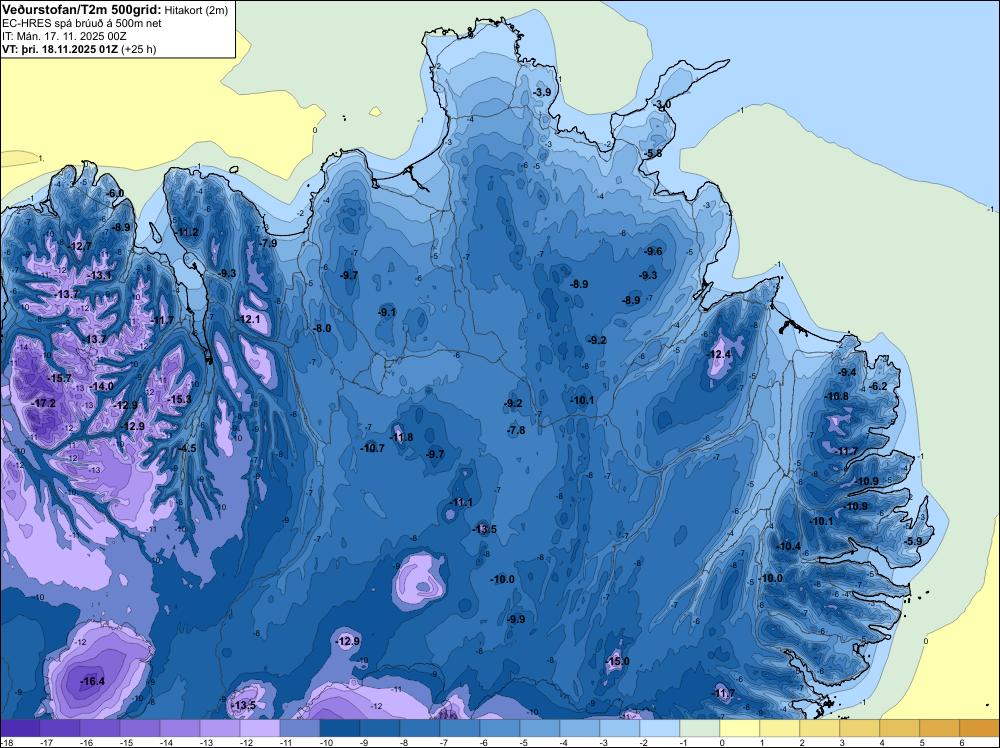Pick the -15.3 temperature label
This screenshot has height=748, width=1000.
179,399
